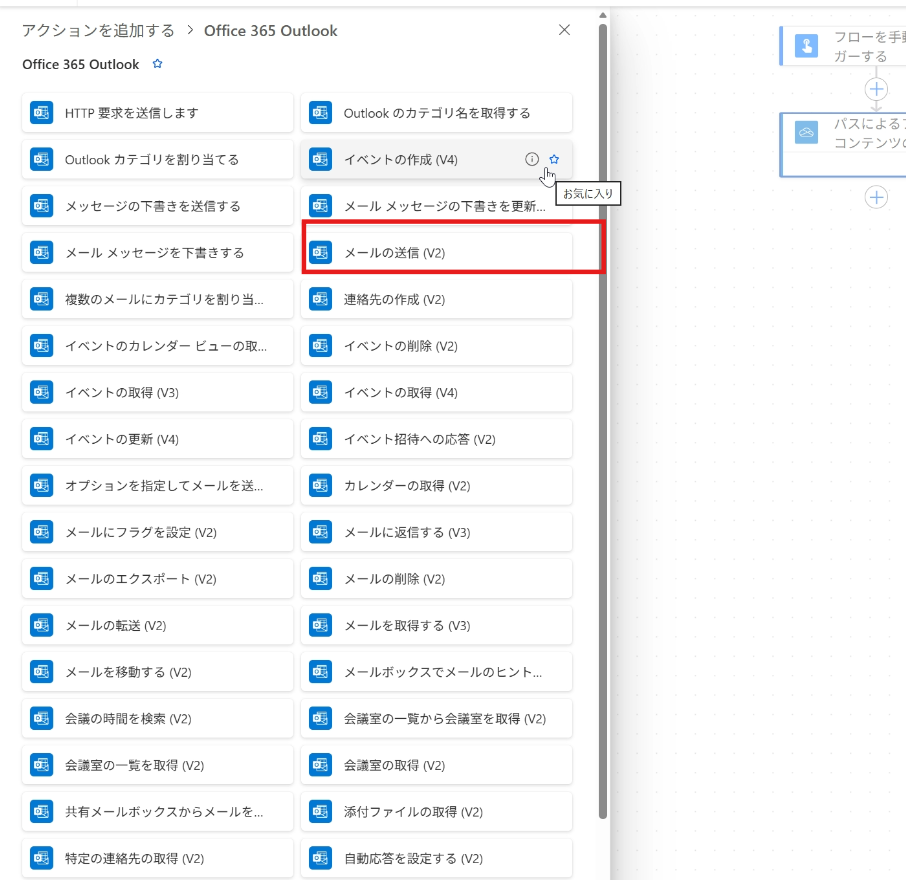
Task: Click info icon on イベントの作成 (V4)
Action: click(532, 159)
